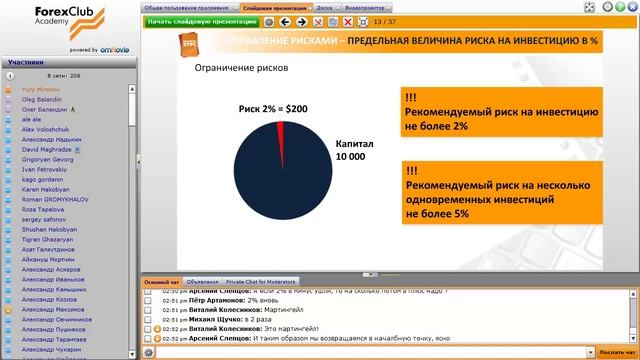Click orange status icon on 'Это мартингейл!' message
The image size is (640, 360).
coord(157,329)
